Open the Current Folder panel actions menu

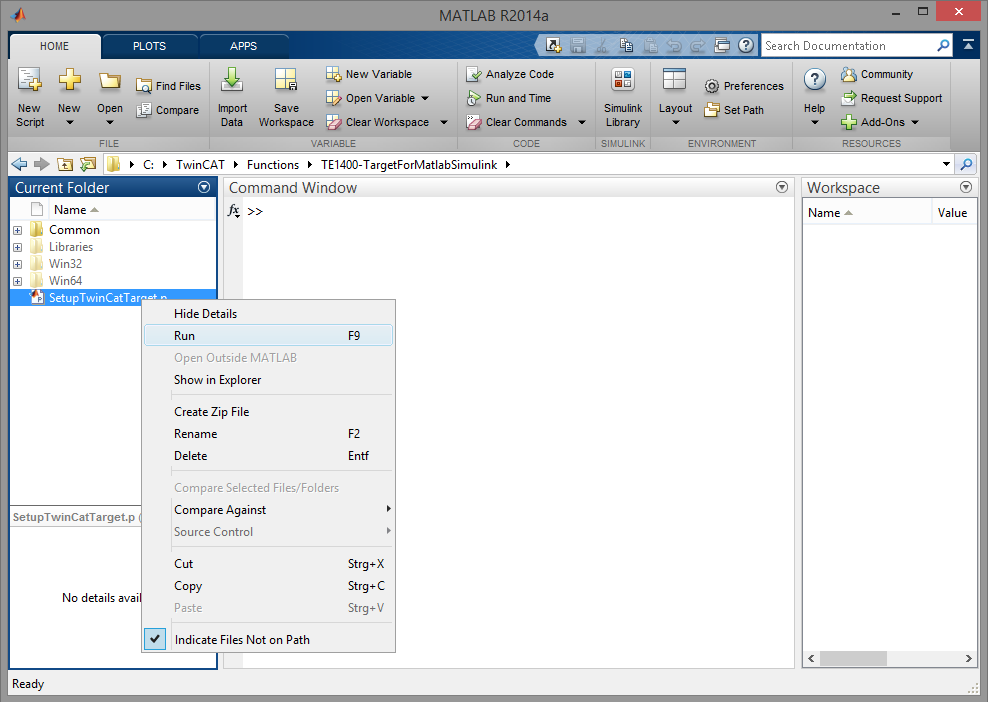(x=204, y=187)
